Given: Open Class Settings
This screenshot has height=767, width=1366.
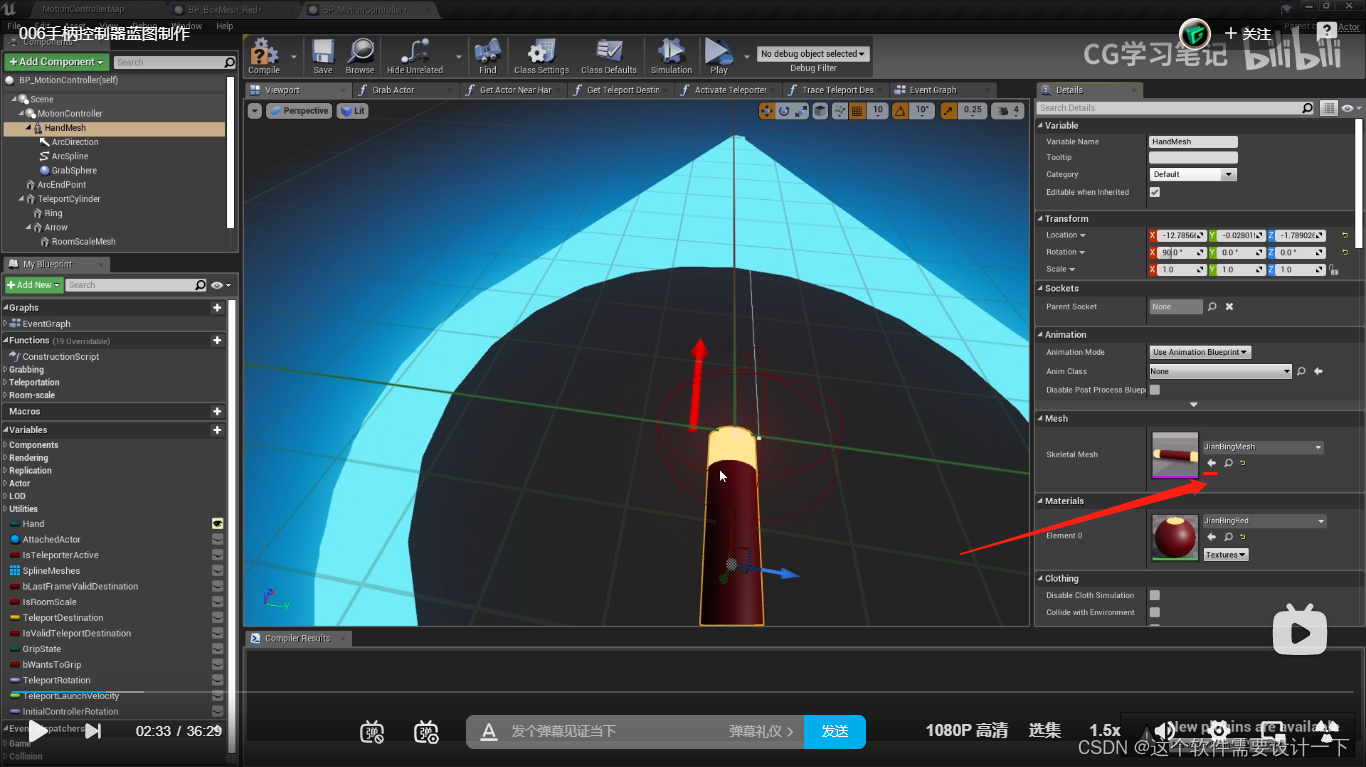Looking at the screenshot, I should click(x=541, y=55).
